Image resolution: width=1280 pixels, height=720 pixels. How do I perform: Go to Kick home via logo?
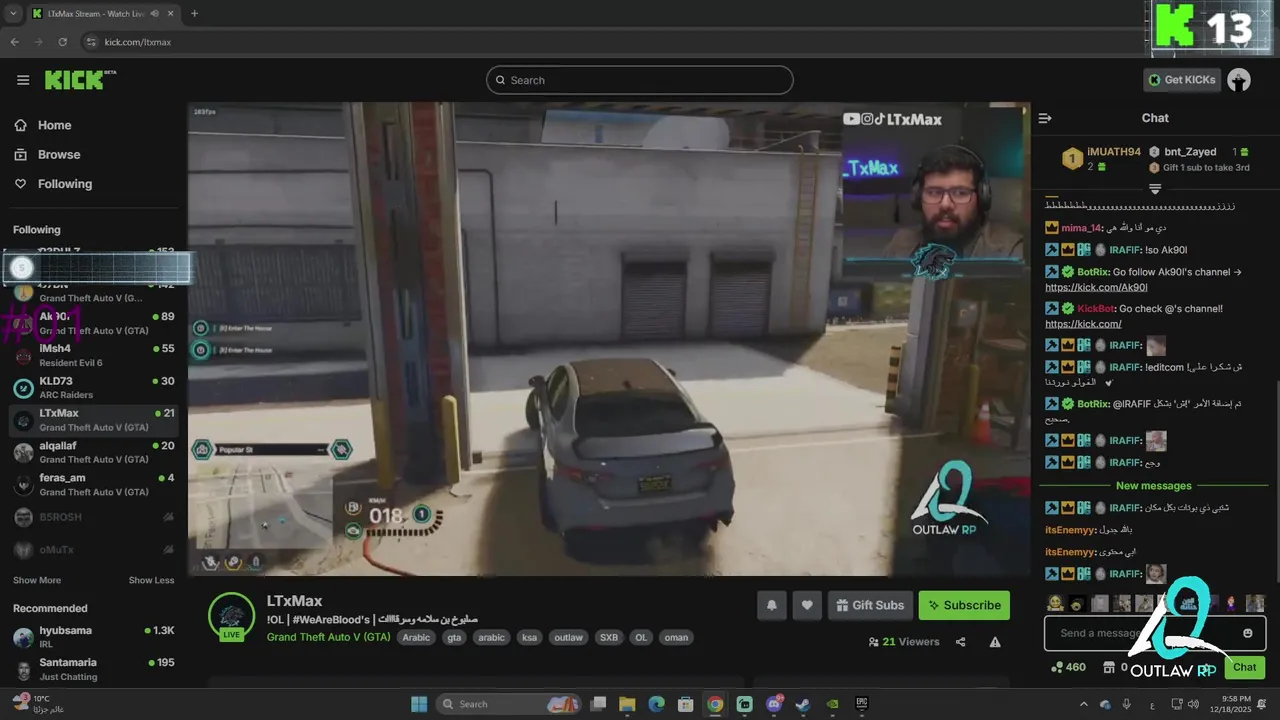coord(79,80)
